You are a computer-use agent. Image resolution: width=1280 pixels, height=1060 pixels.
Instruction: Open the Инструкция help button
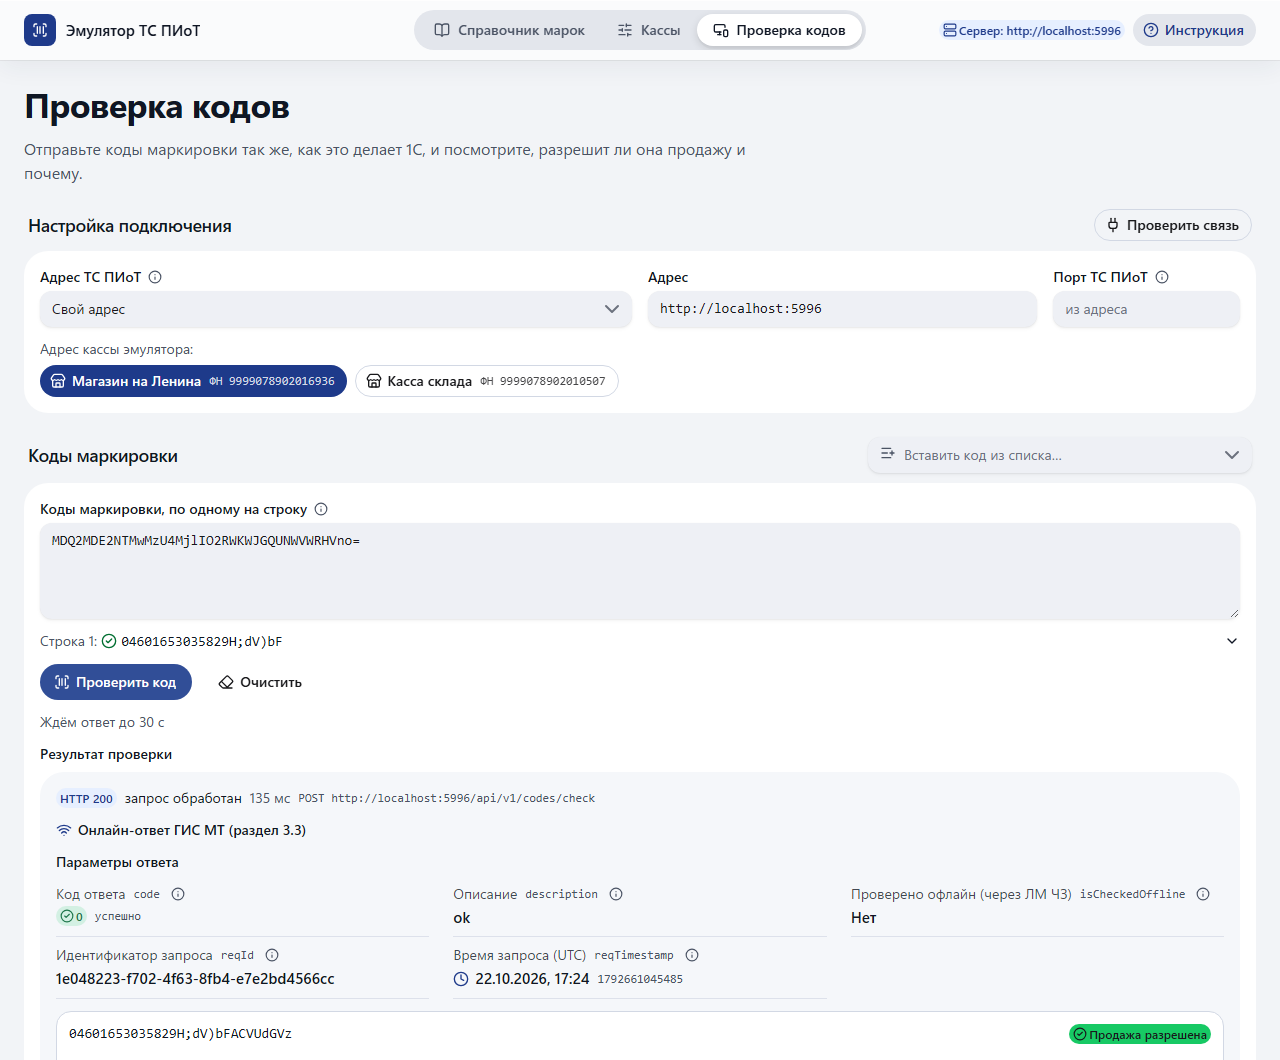coord(1194,30)
